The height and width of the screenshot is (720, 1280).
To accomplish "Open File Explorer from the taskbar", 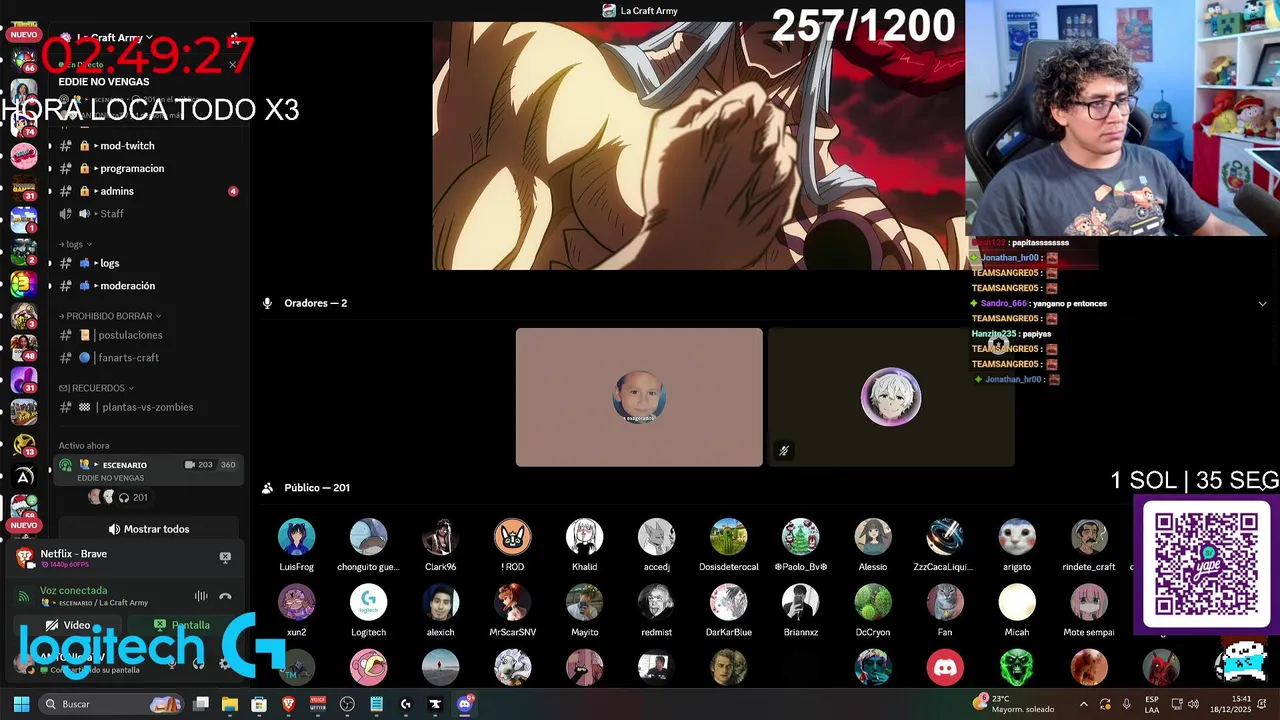I will coord(230,704).
